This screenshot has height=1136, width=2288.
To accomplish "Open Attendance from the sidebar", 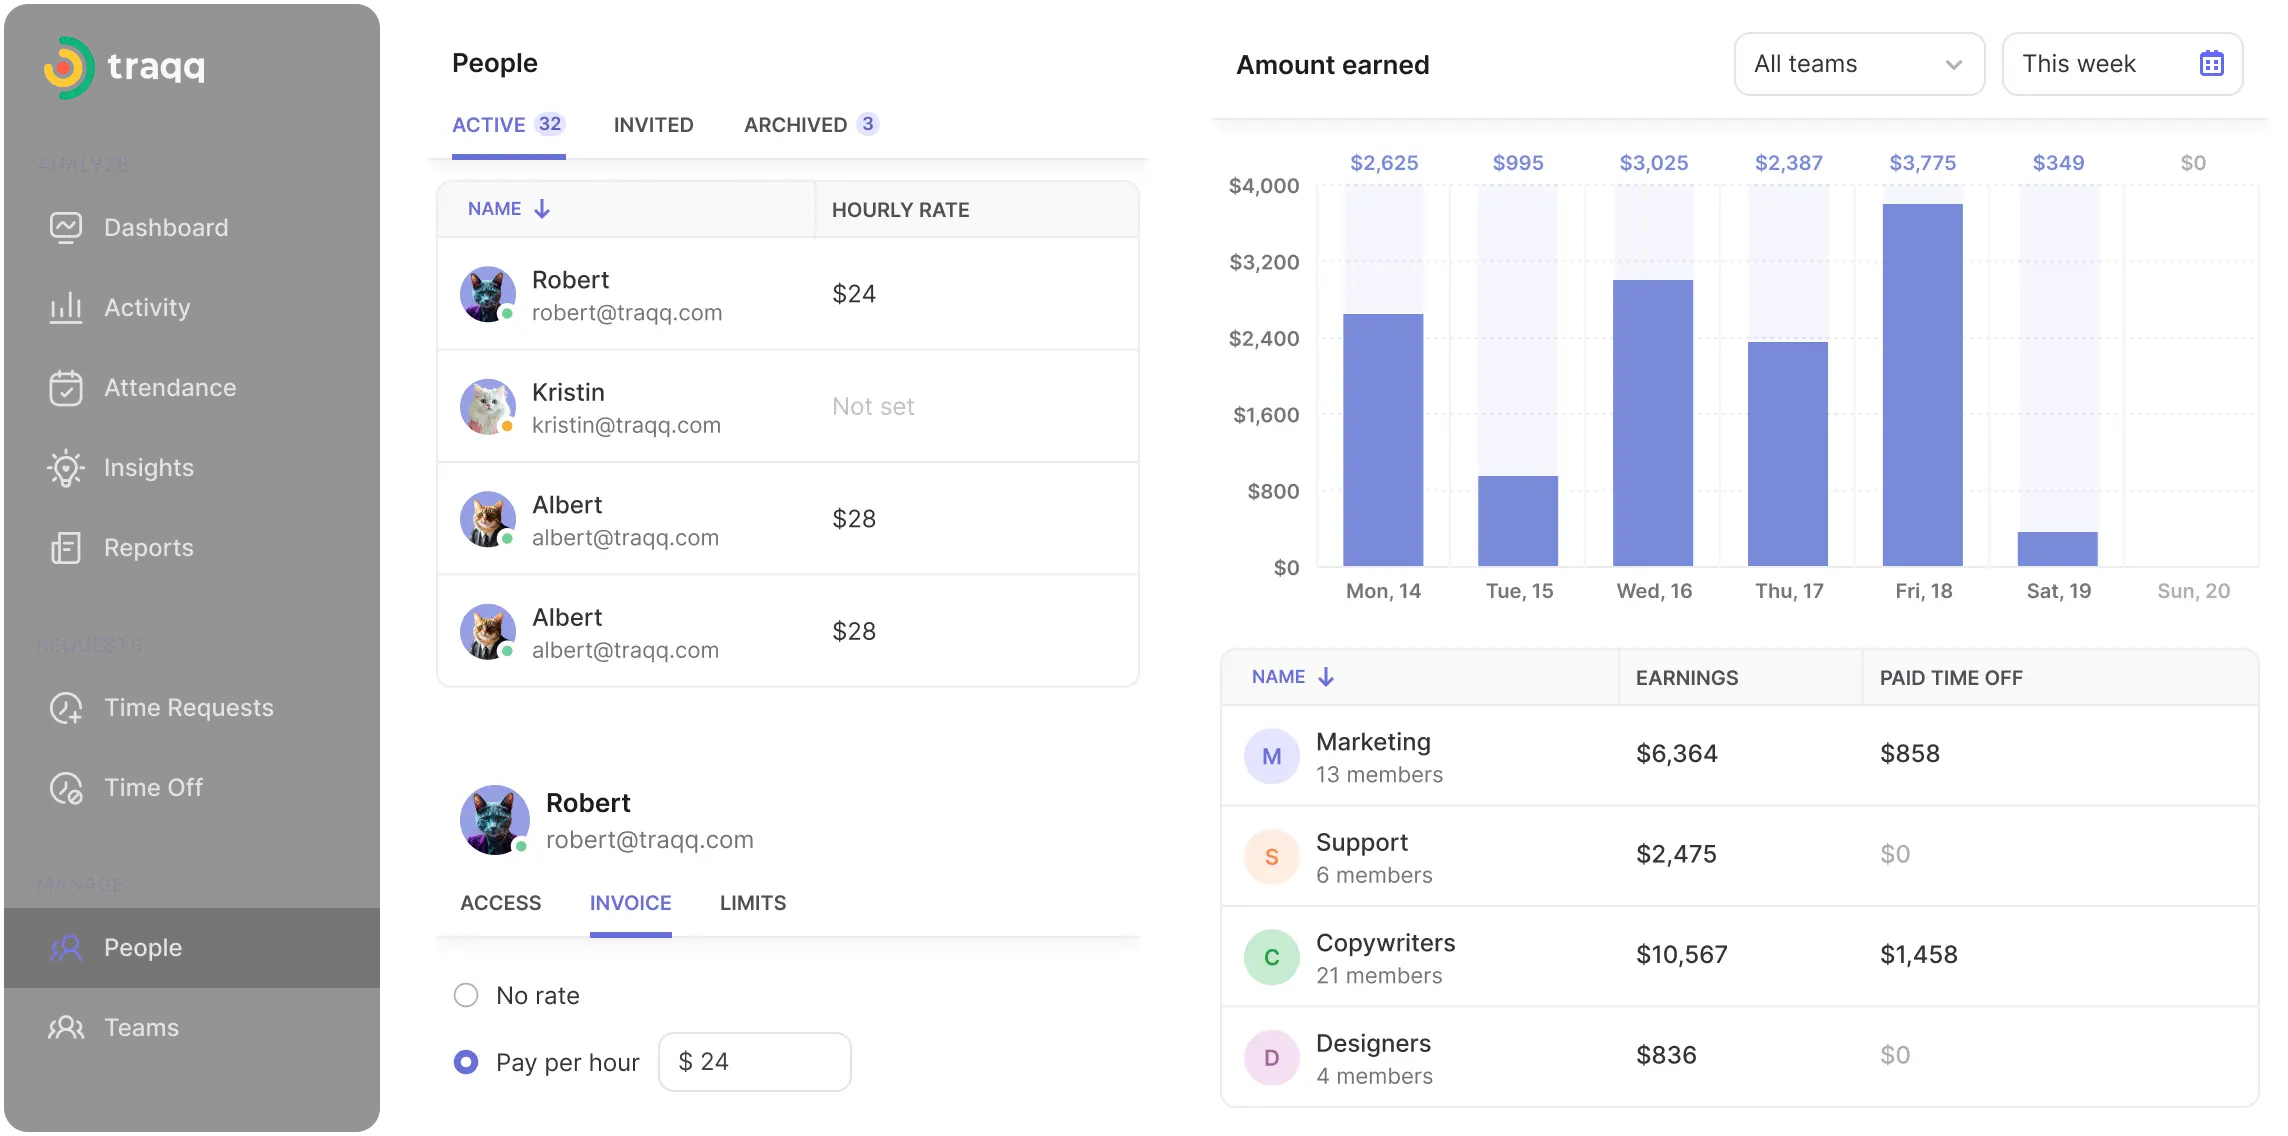I will (169, 387).
